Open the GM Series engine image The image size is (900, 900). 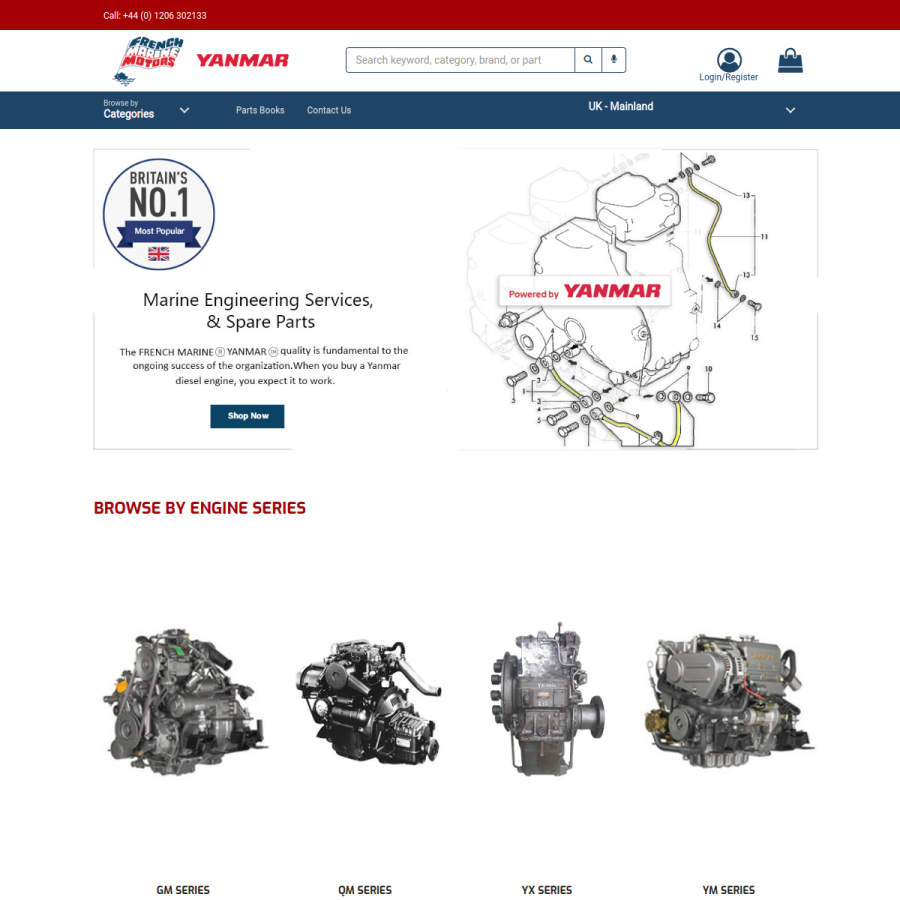(185, 703)
